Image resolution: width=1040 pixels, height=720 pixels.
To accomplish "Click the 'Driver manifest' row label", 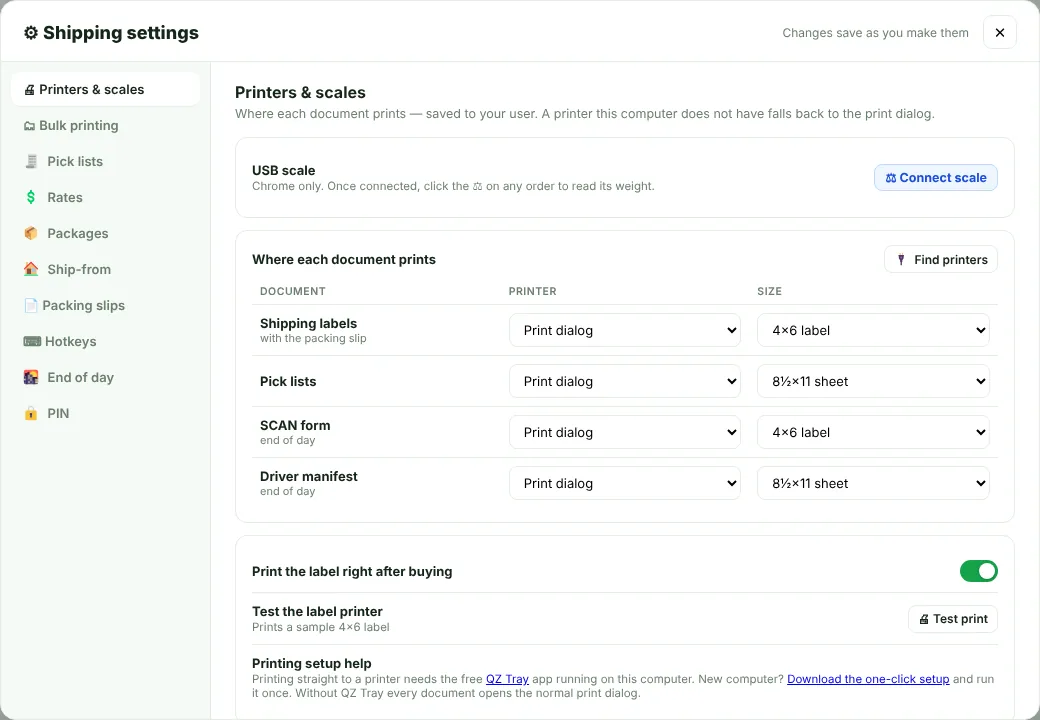I will [308, 477].
